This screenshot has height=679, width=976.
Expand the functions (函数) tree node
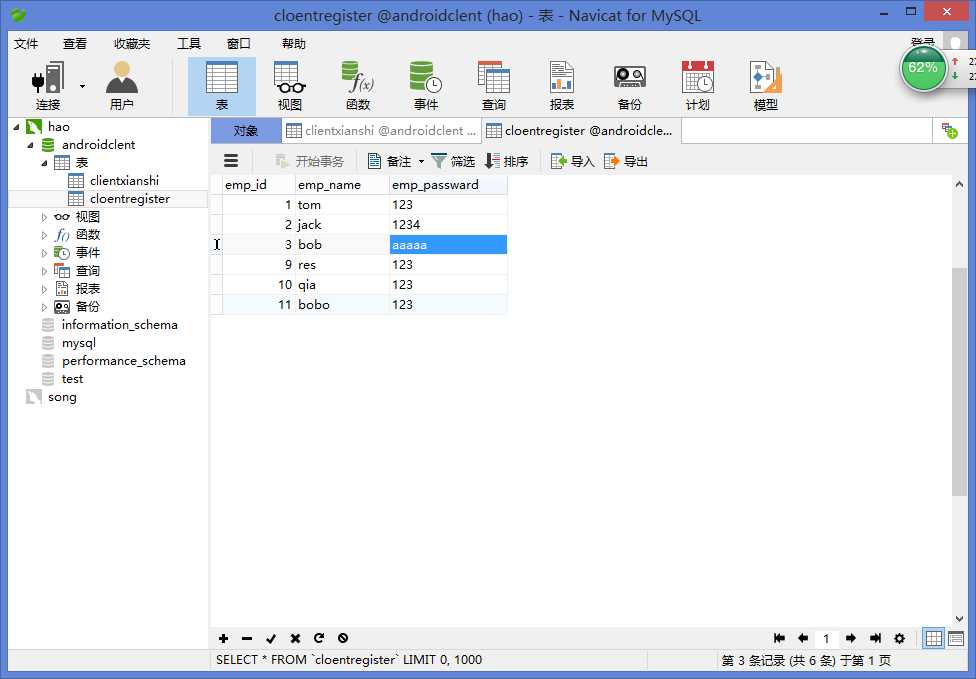[x=44, y=235]
